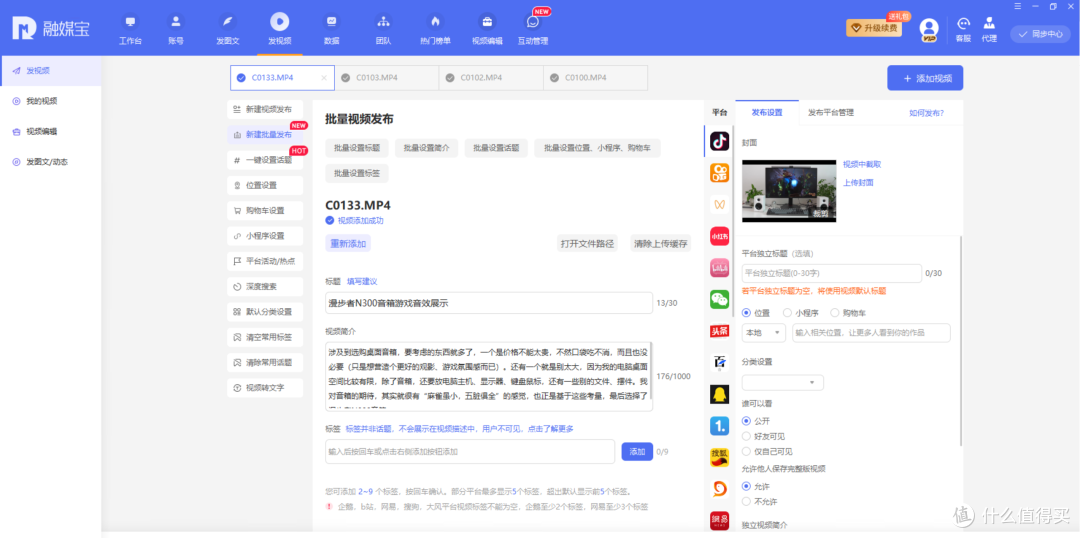1080x538 pixels.
Task: Open the 热门榜单 hot ranking icon
Action: [x=435, y=21]
